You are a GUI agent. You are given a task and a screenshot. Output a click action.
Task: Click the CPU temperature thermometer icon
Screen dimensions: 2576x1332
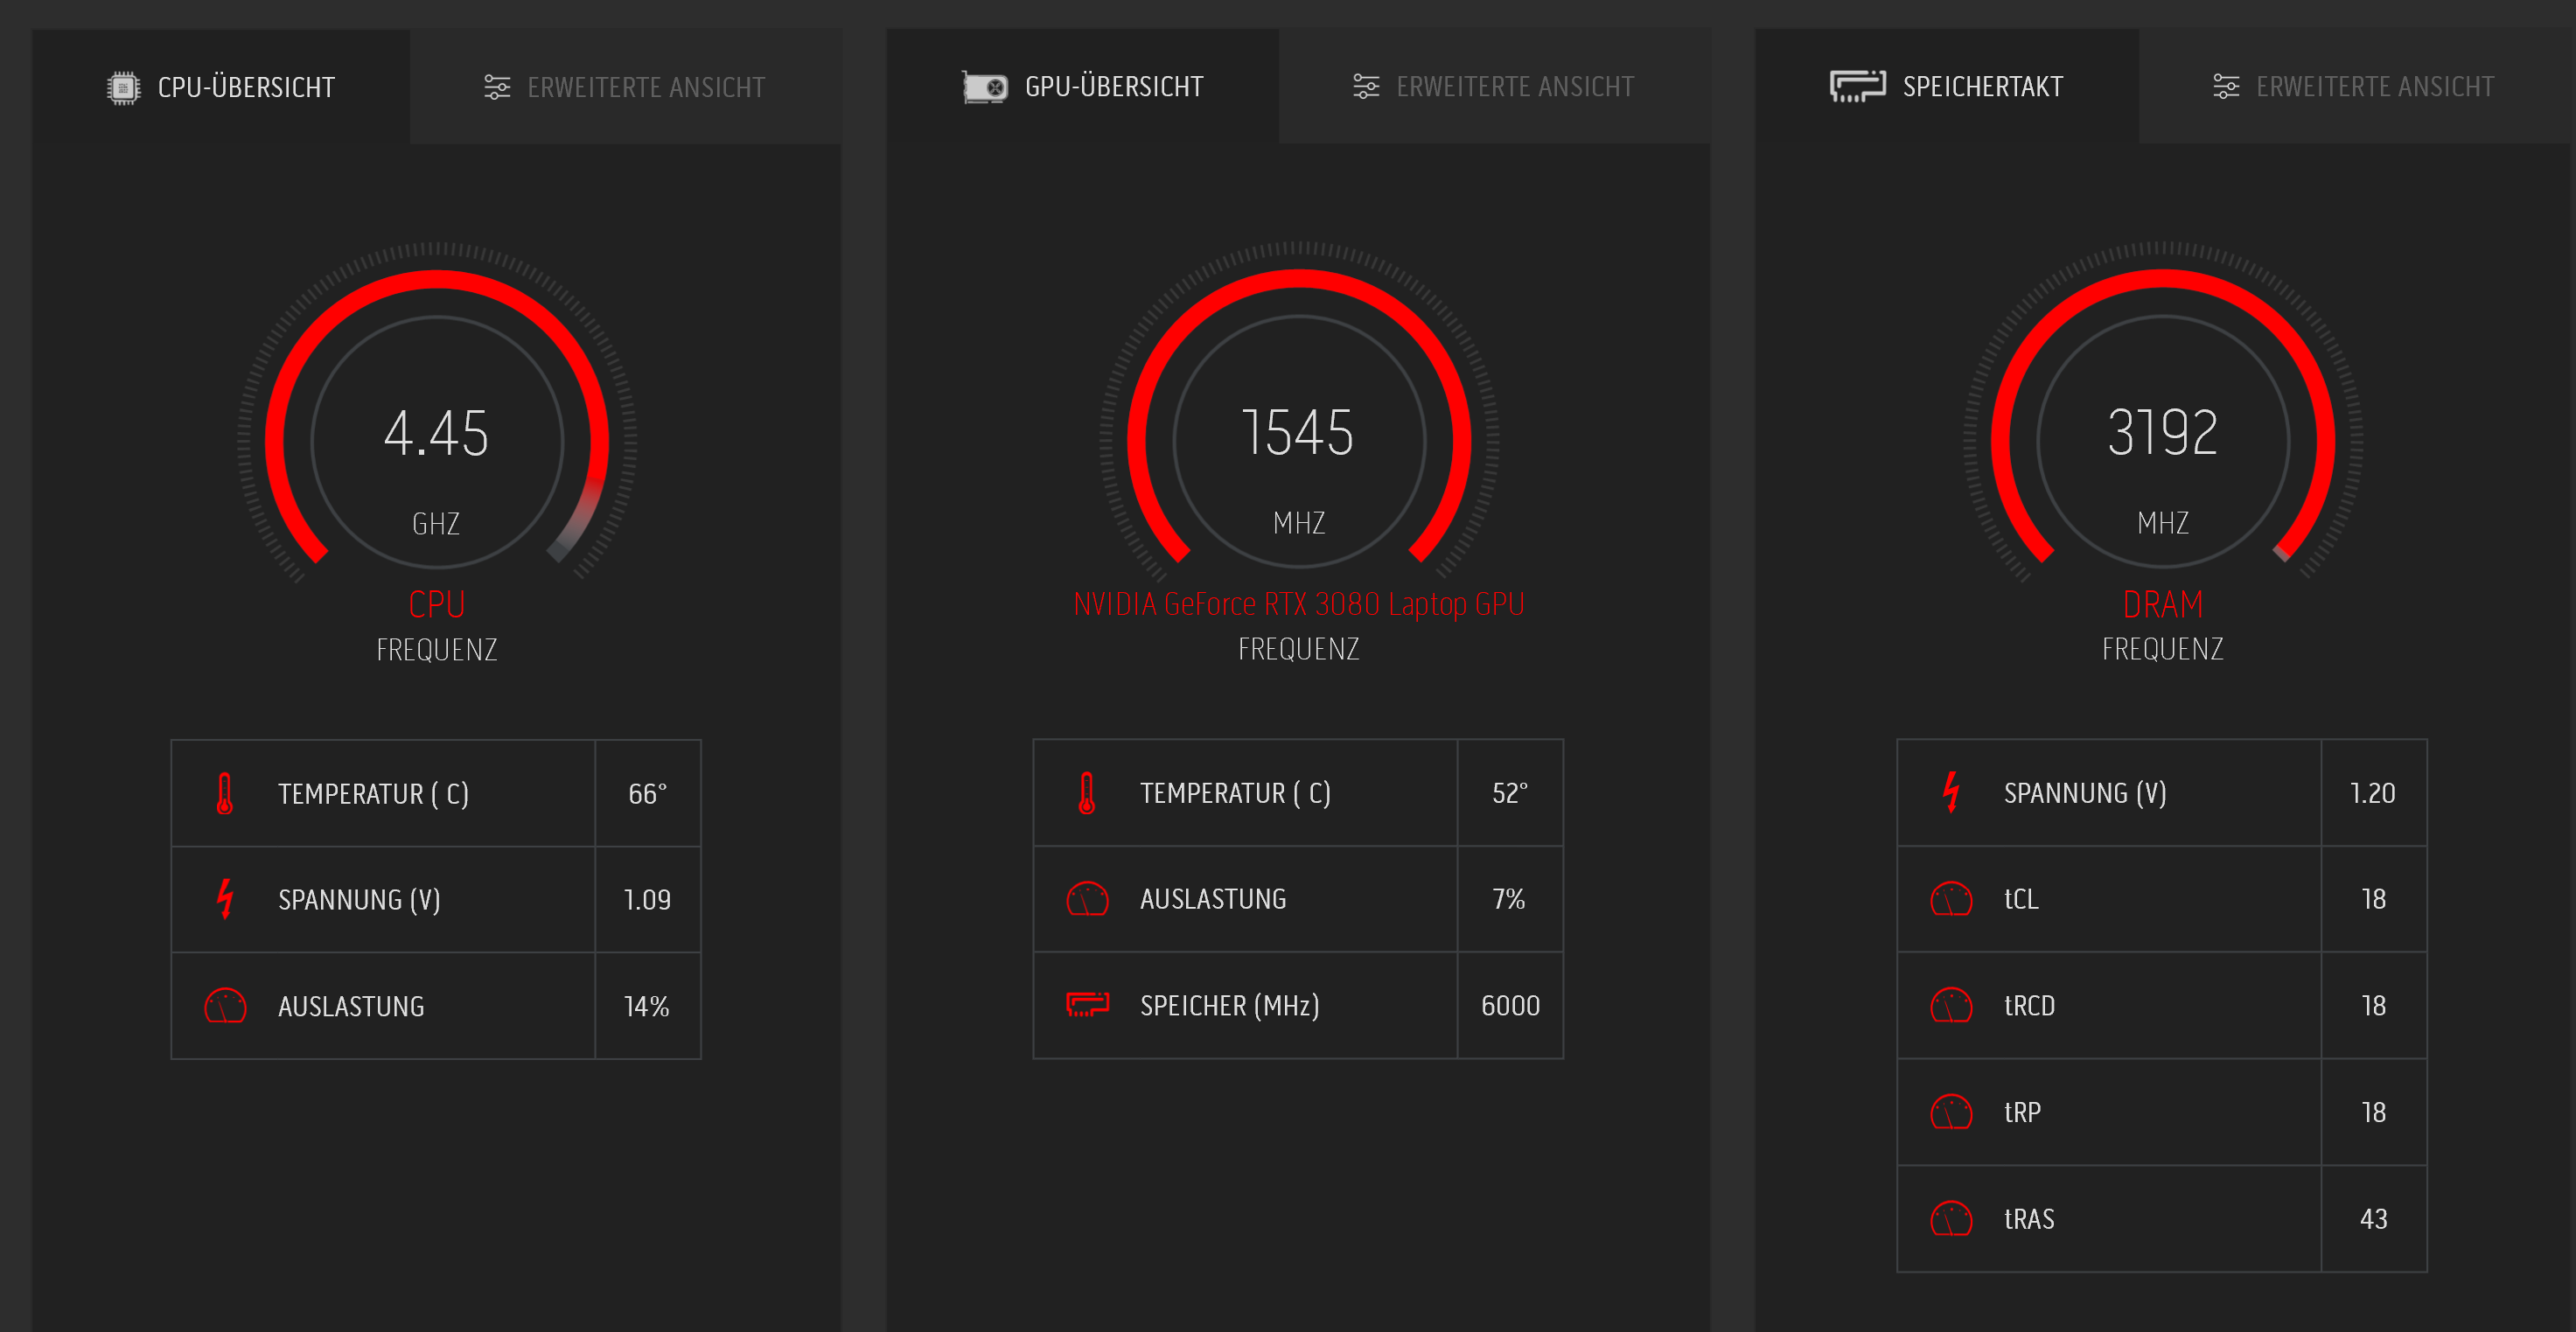click(x=225, y=793)
